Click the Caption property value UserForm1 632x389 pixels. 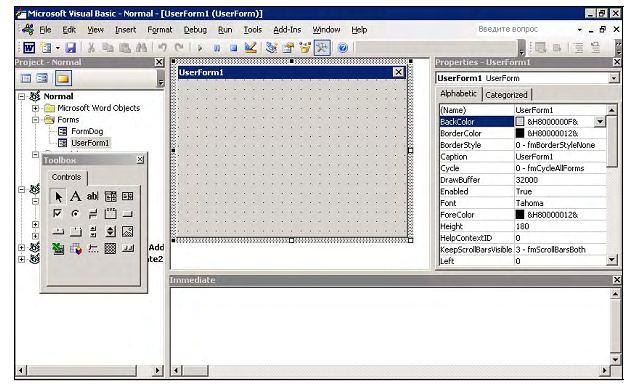click(560, 156)
